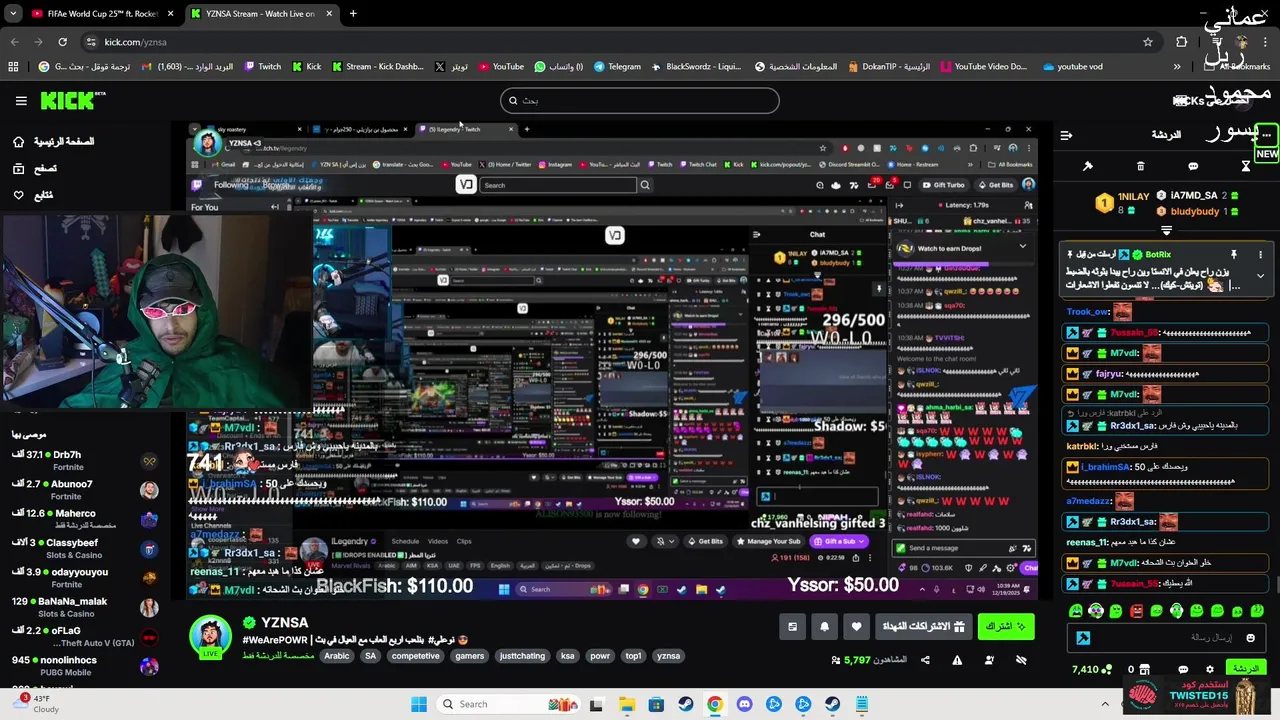
Task: Go to the Kick home sidebar item
Action: tap(55, 142)
